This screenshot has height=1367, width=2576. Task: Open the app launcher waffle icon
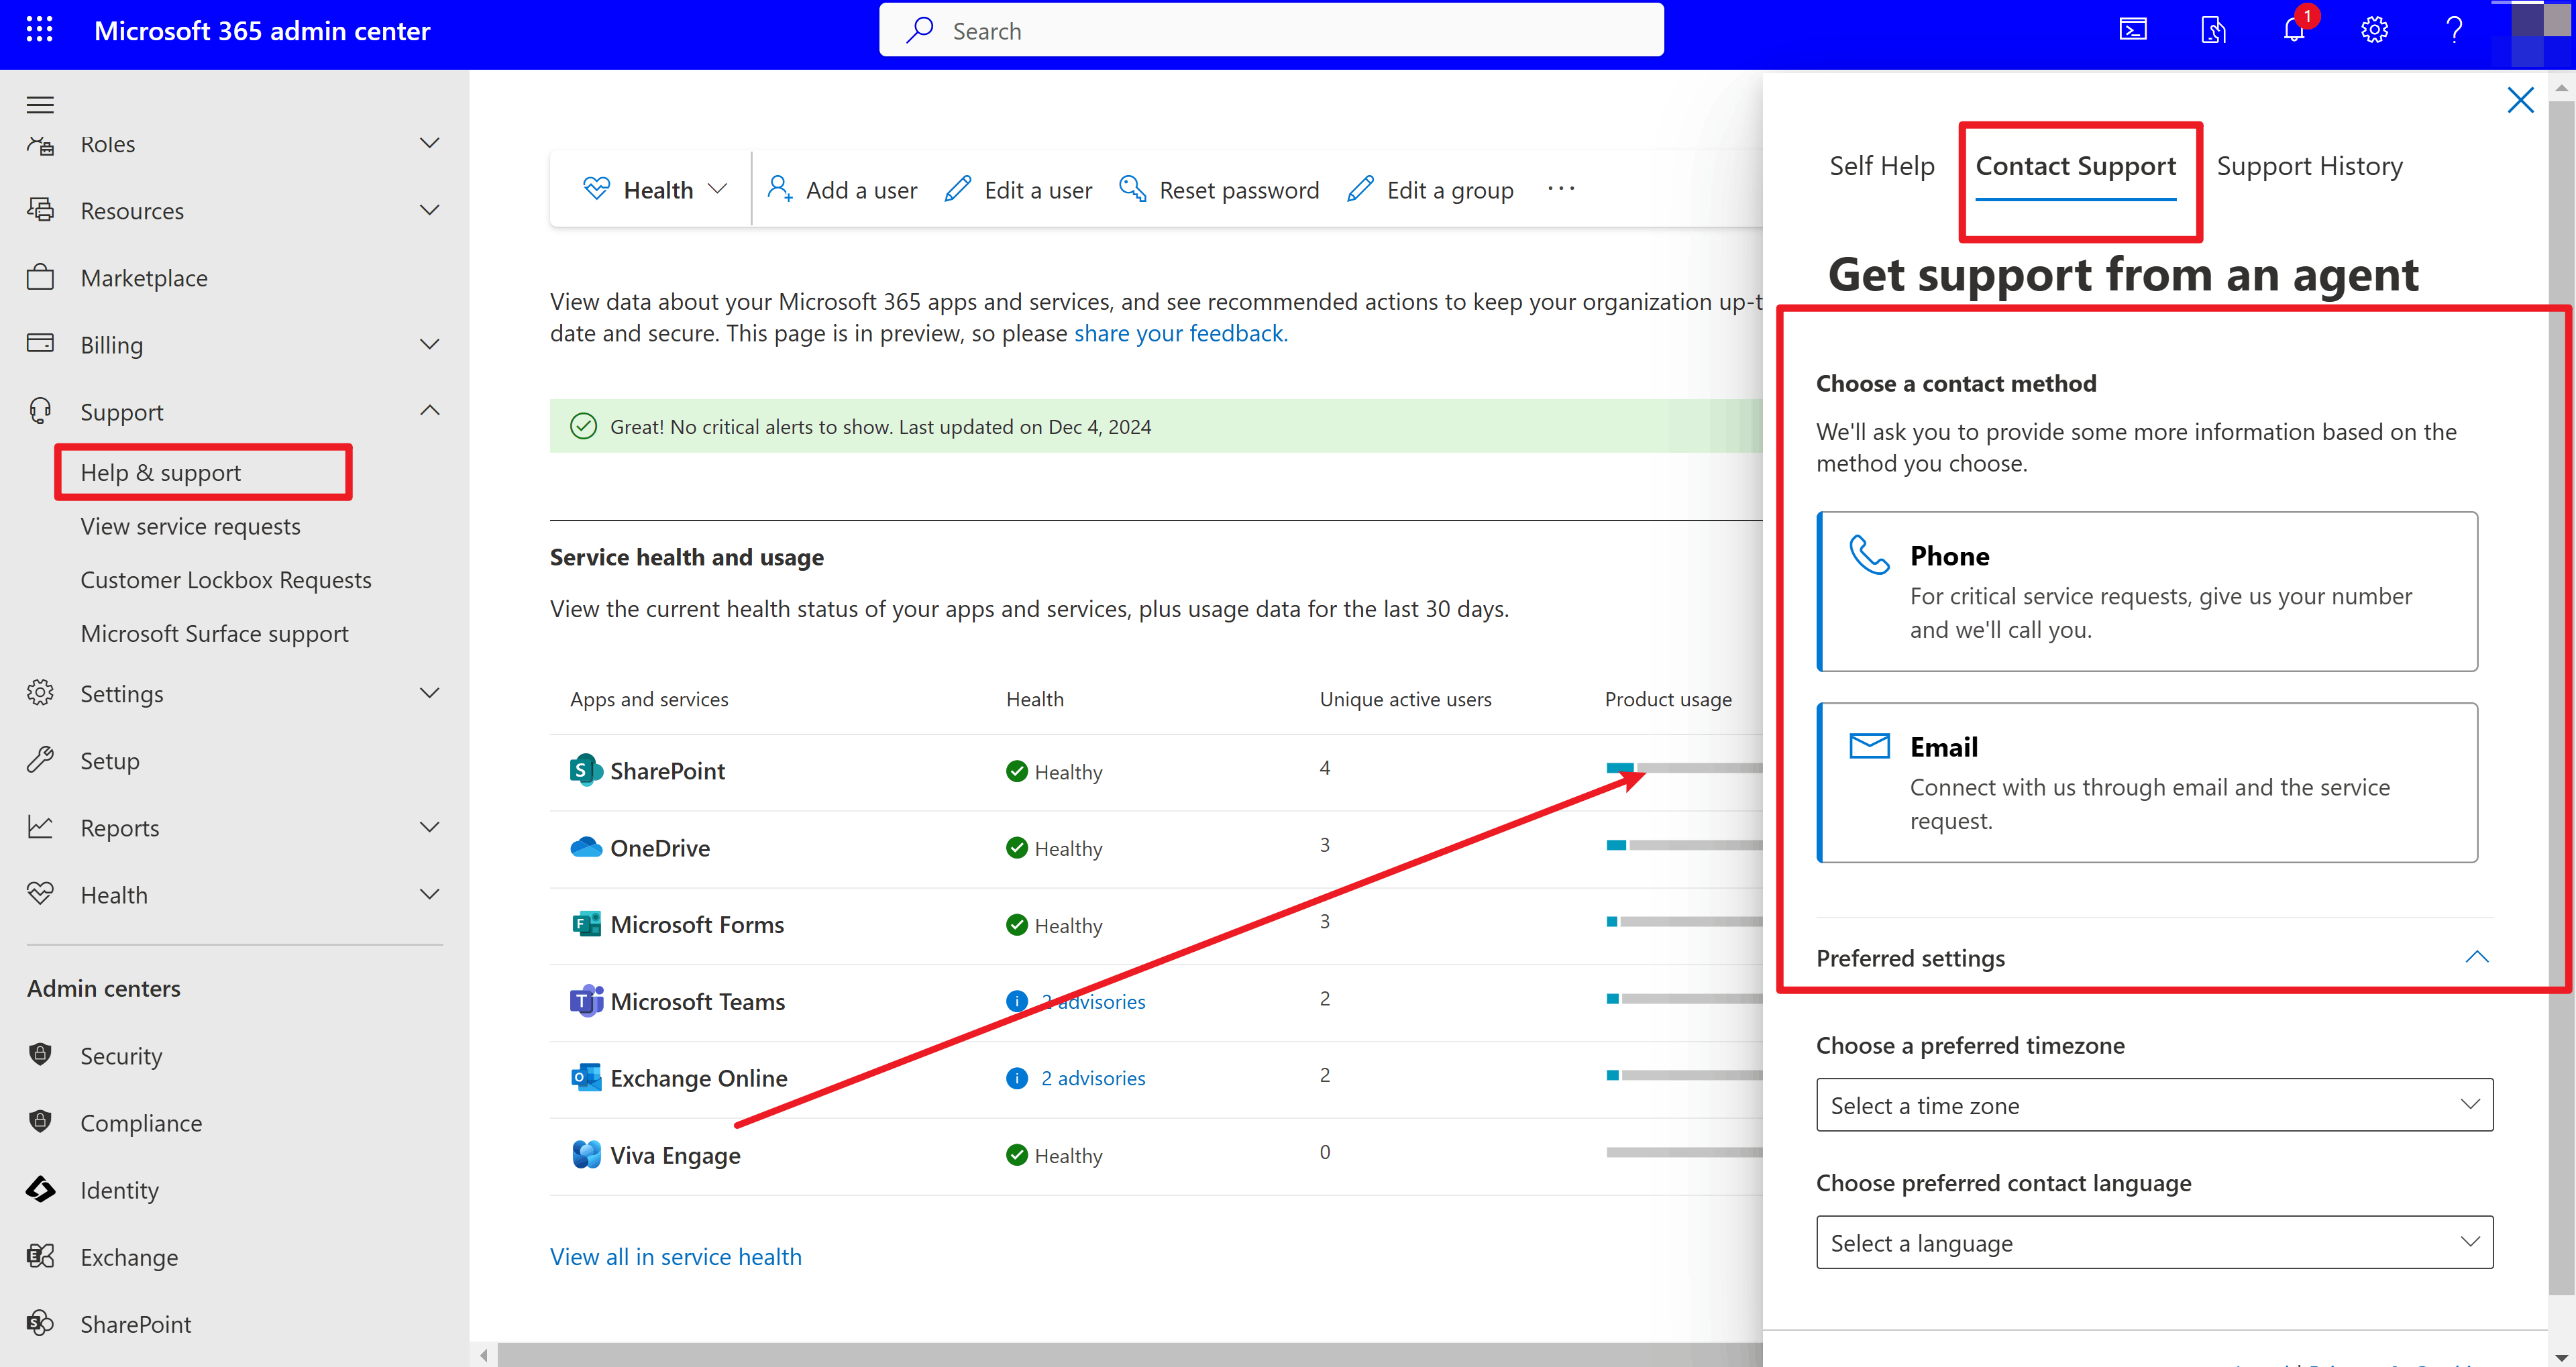[x=39, y=30]
